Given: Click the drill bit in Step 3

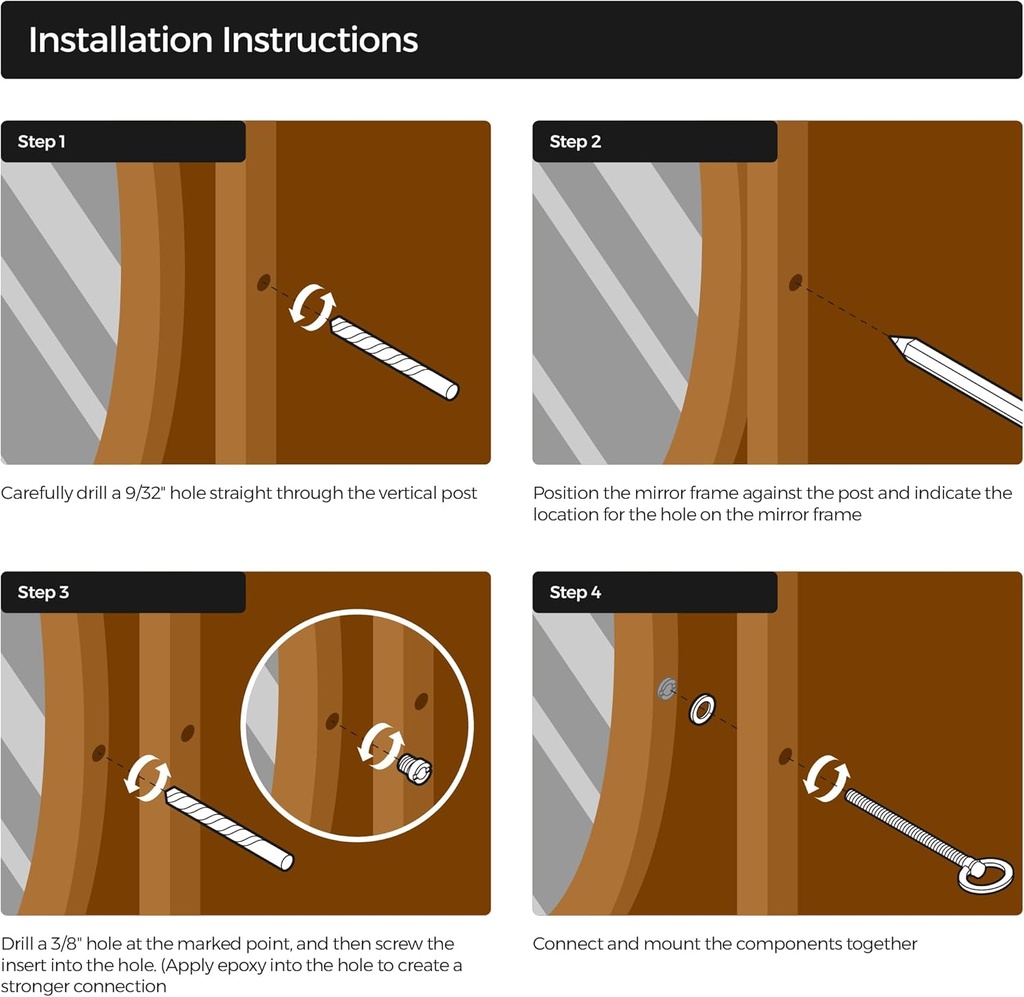Looking at the screenshot, I should (x=229, y=828).
